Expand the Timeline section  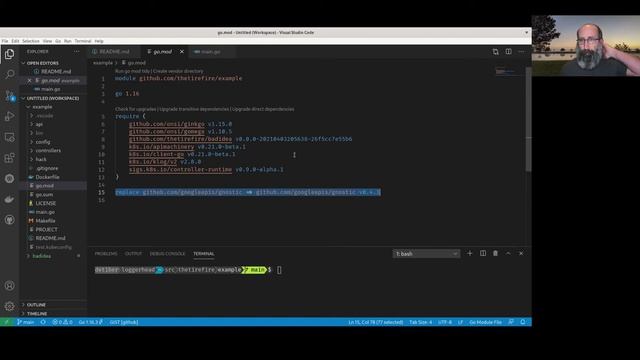37,313
